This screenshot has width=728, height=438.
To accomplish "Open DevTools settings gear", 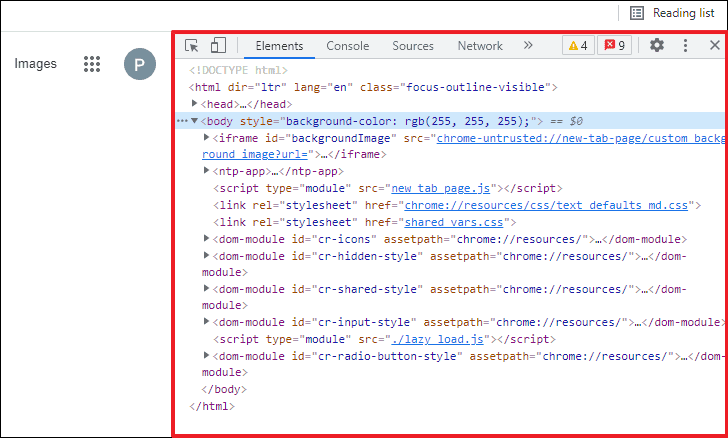I will tap(656, 45).
